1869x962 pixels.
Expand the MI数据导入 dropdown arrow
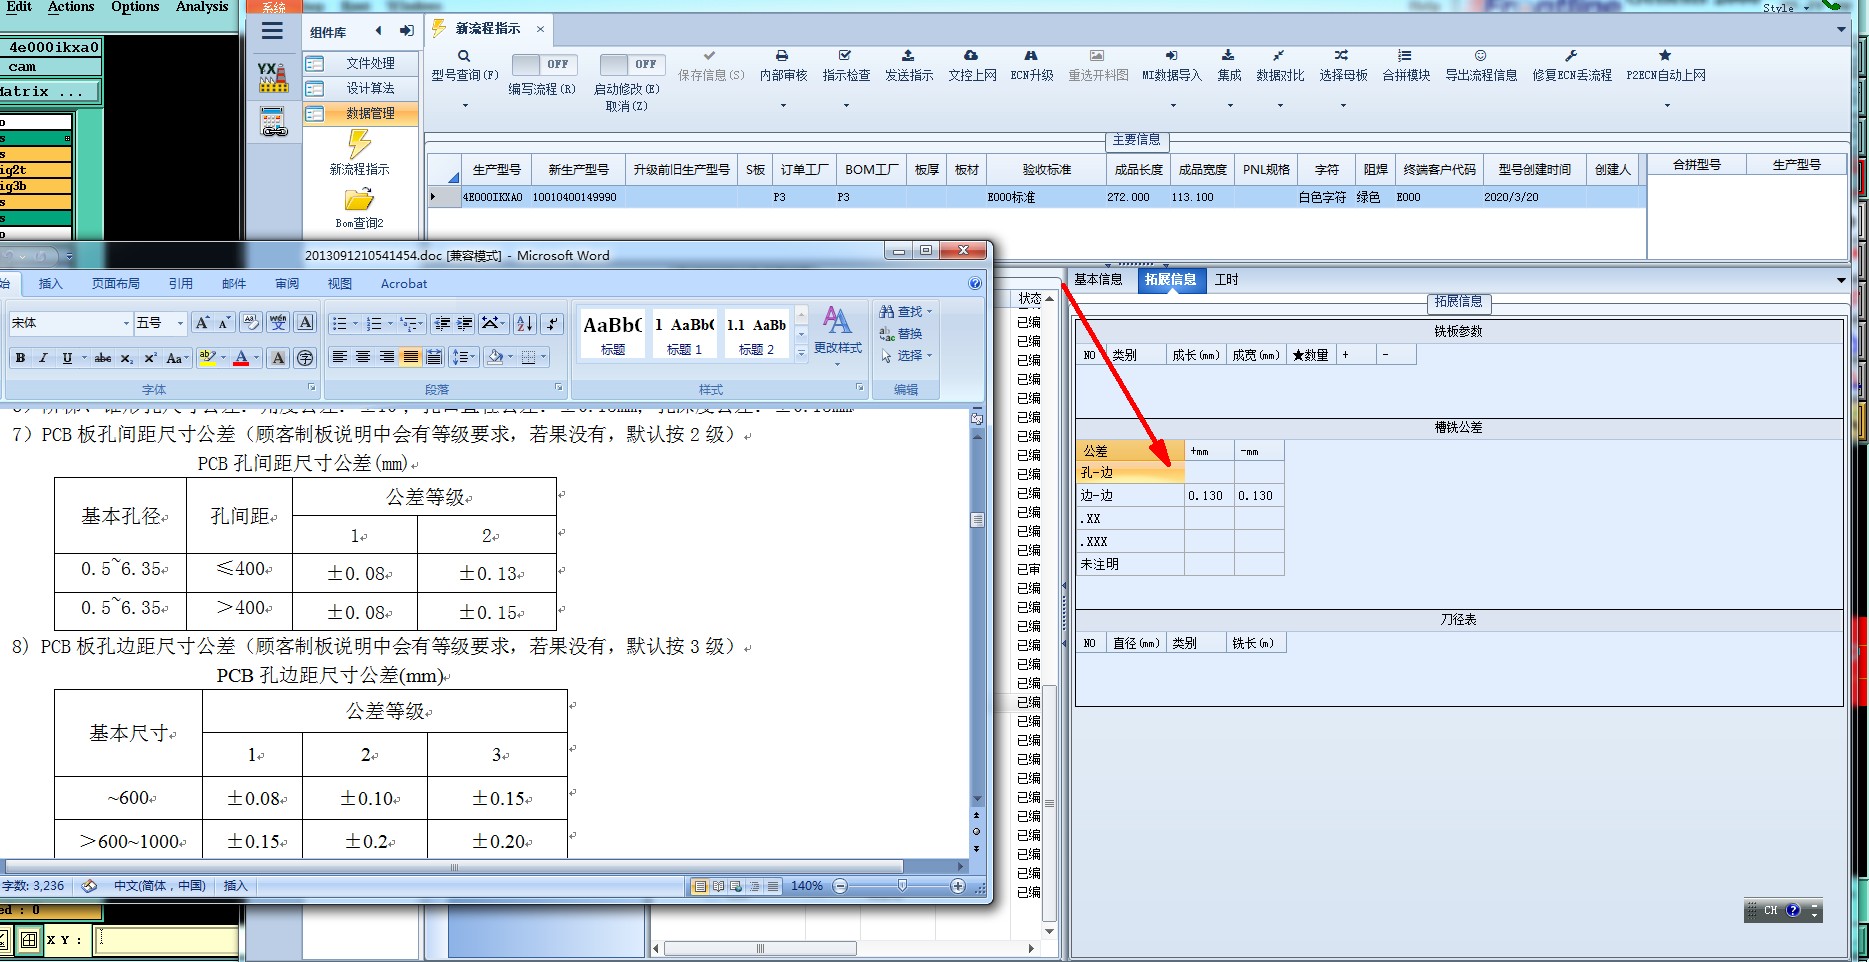point(1171,105)
